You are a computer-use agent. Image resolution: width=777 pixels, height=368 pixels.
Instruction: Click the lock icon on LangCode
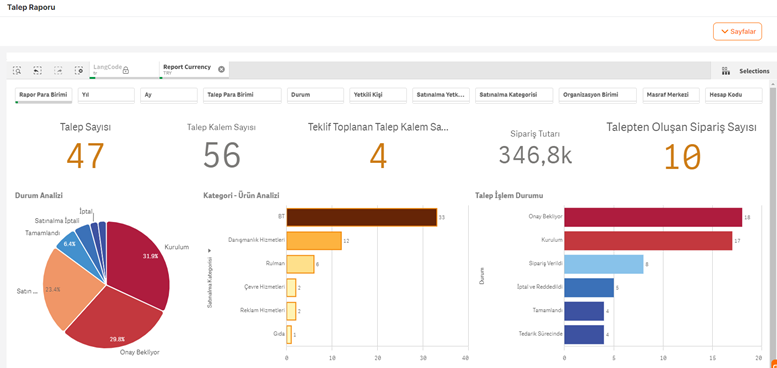click(126, 70)
